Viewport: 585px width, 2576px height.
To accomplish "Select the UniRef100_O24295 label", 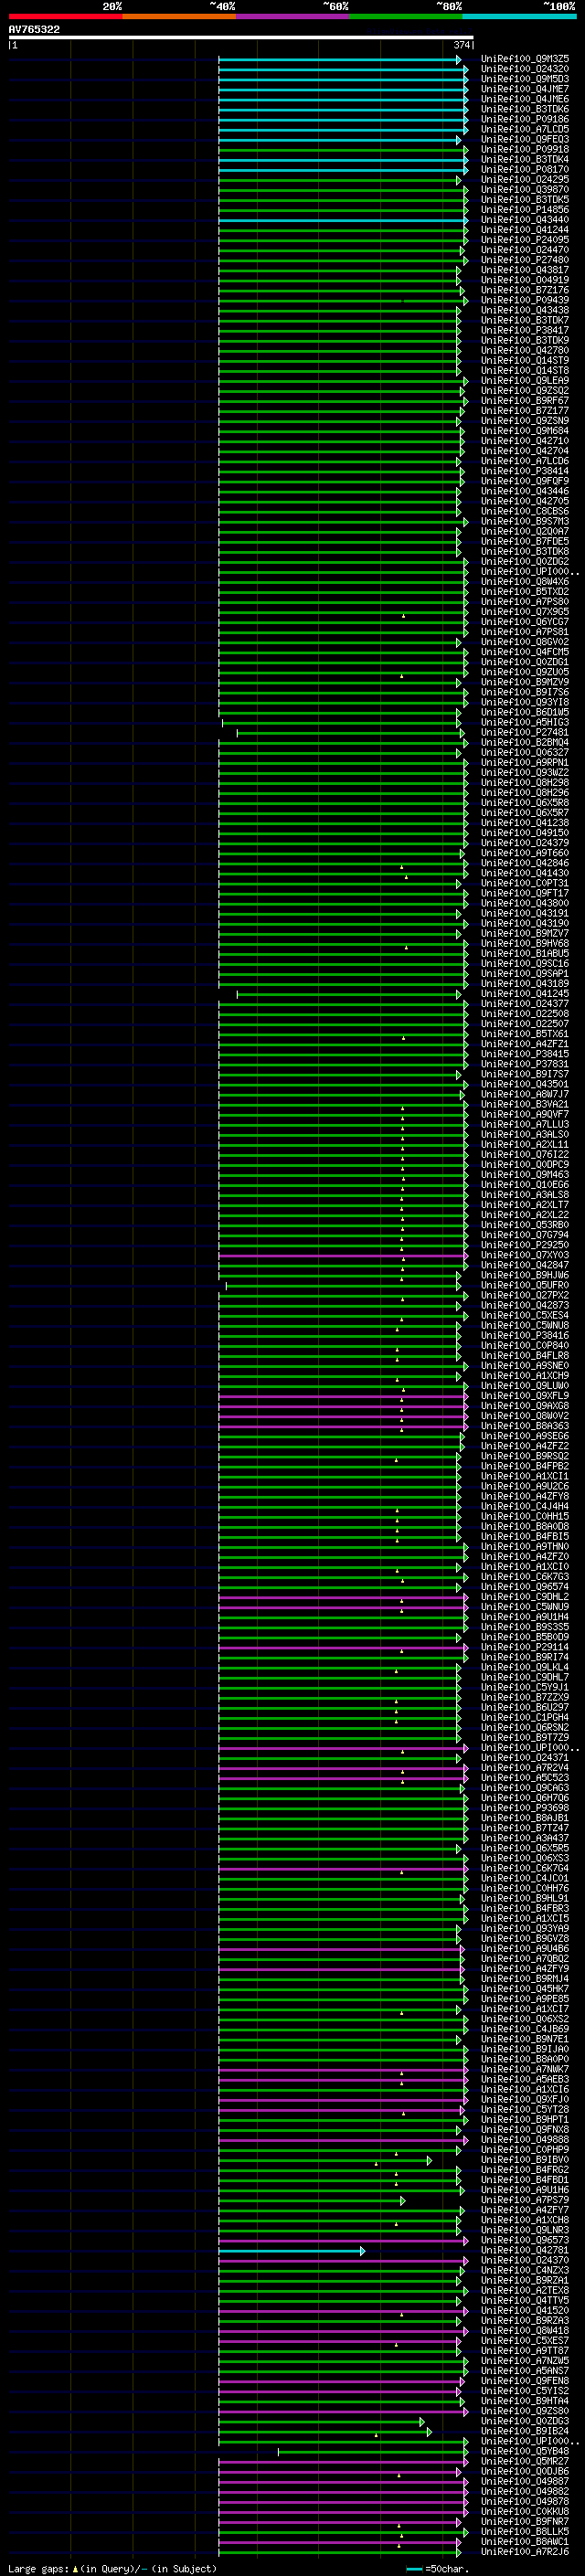I will click(x=524, y=179).
